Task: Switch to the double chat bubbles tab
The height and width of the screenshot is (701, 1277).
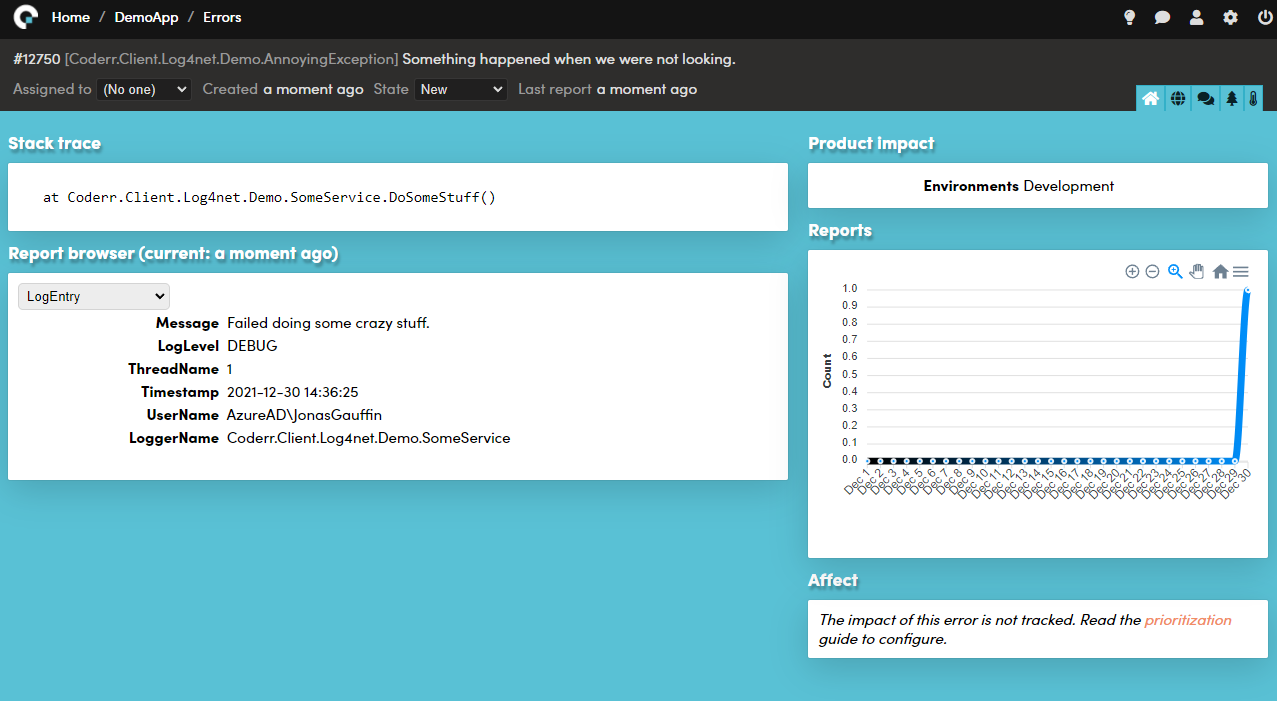Action: pos(1205,98)
